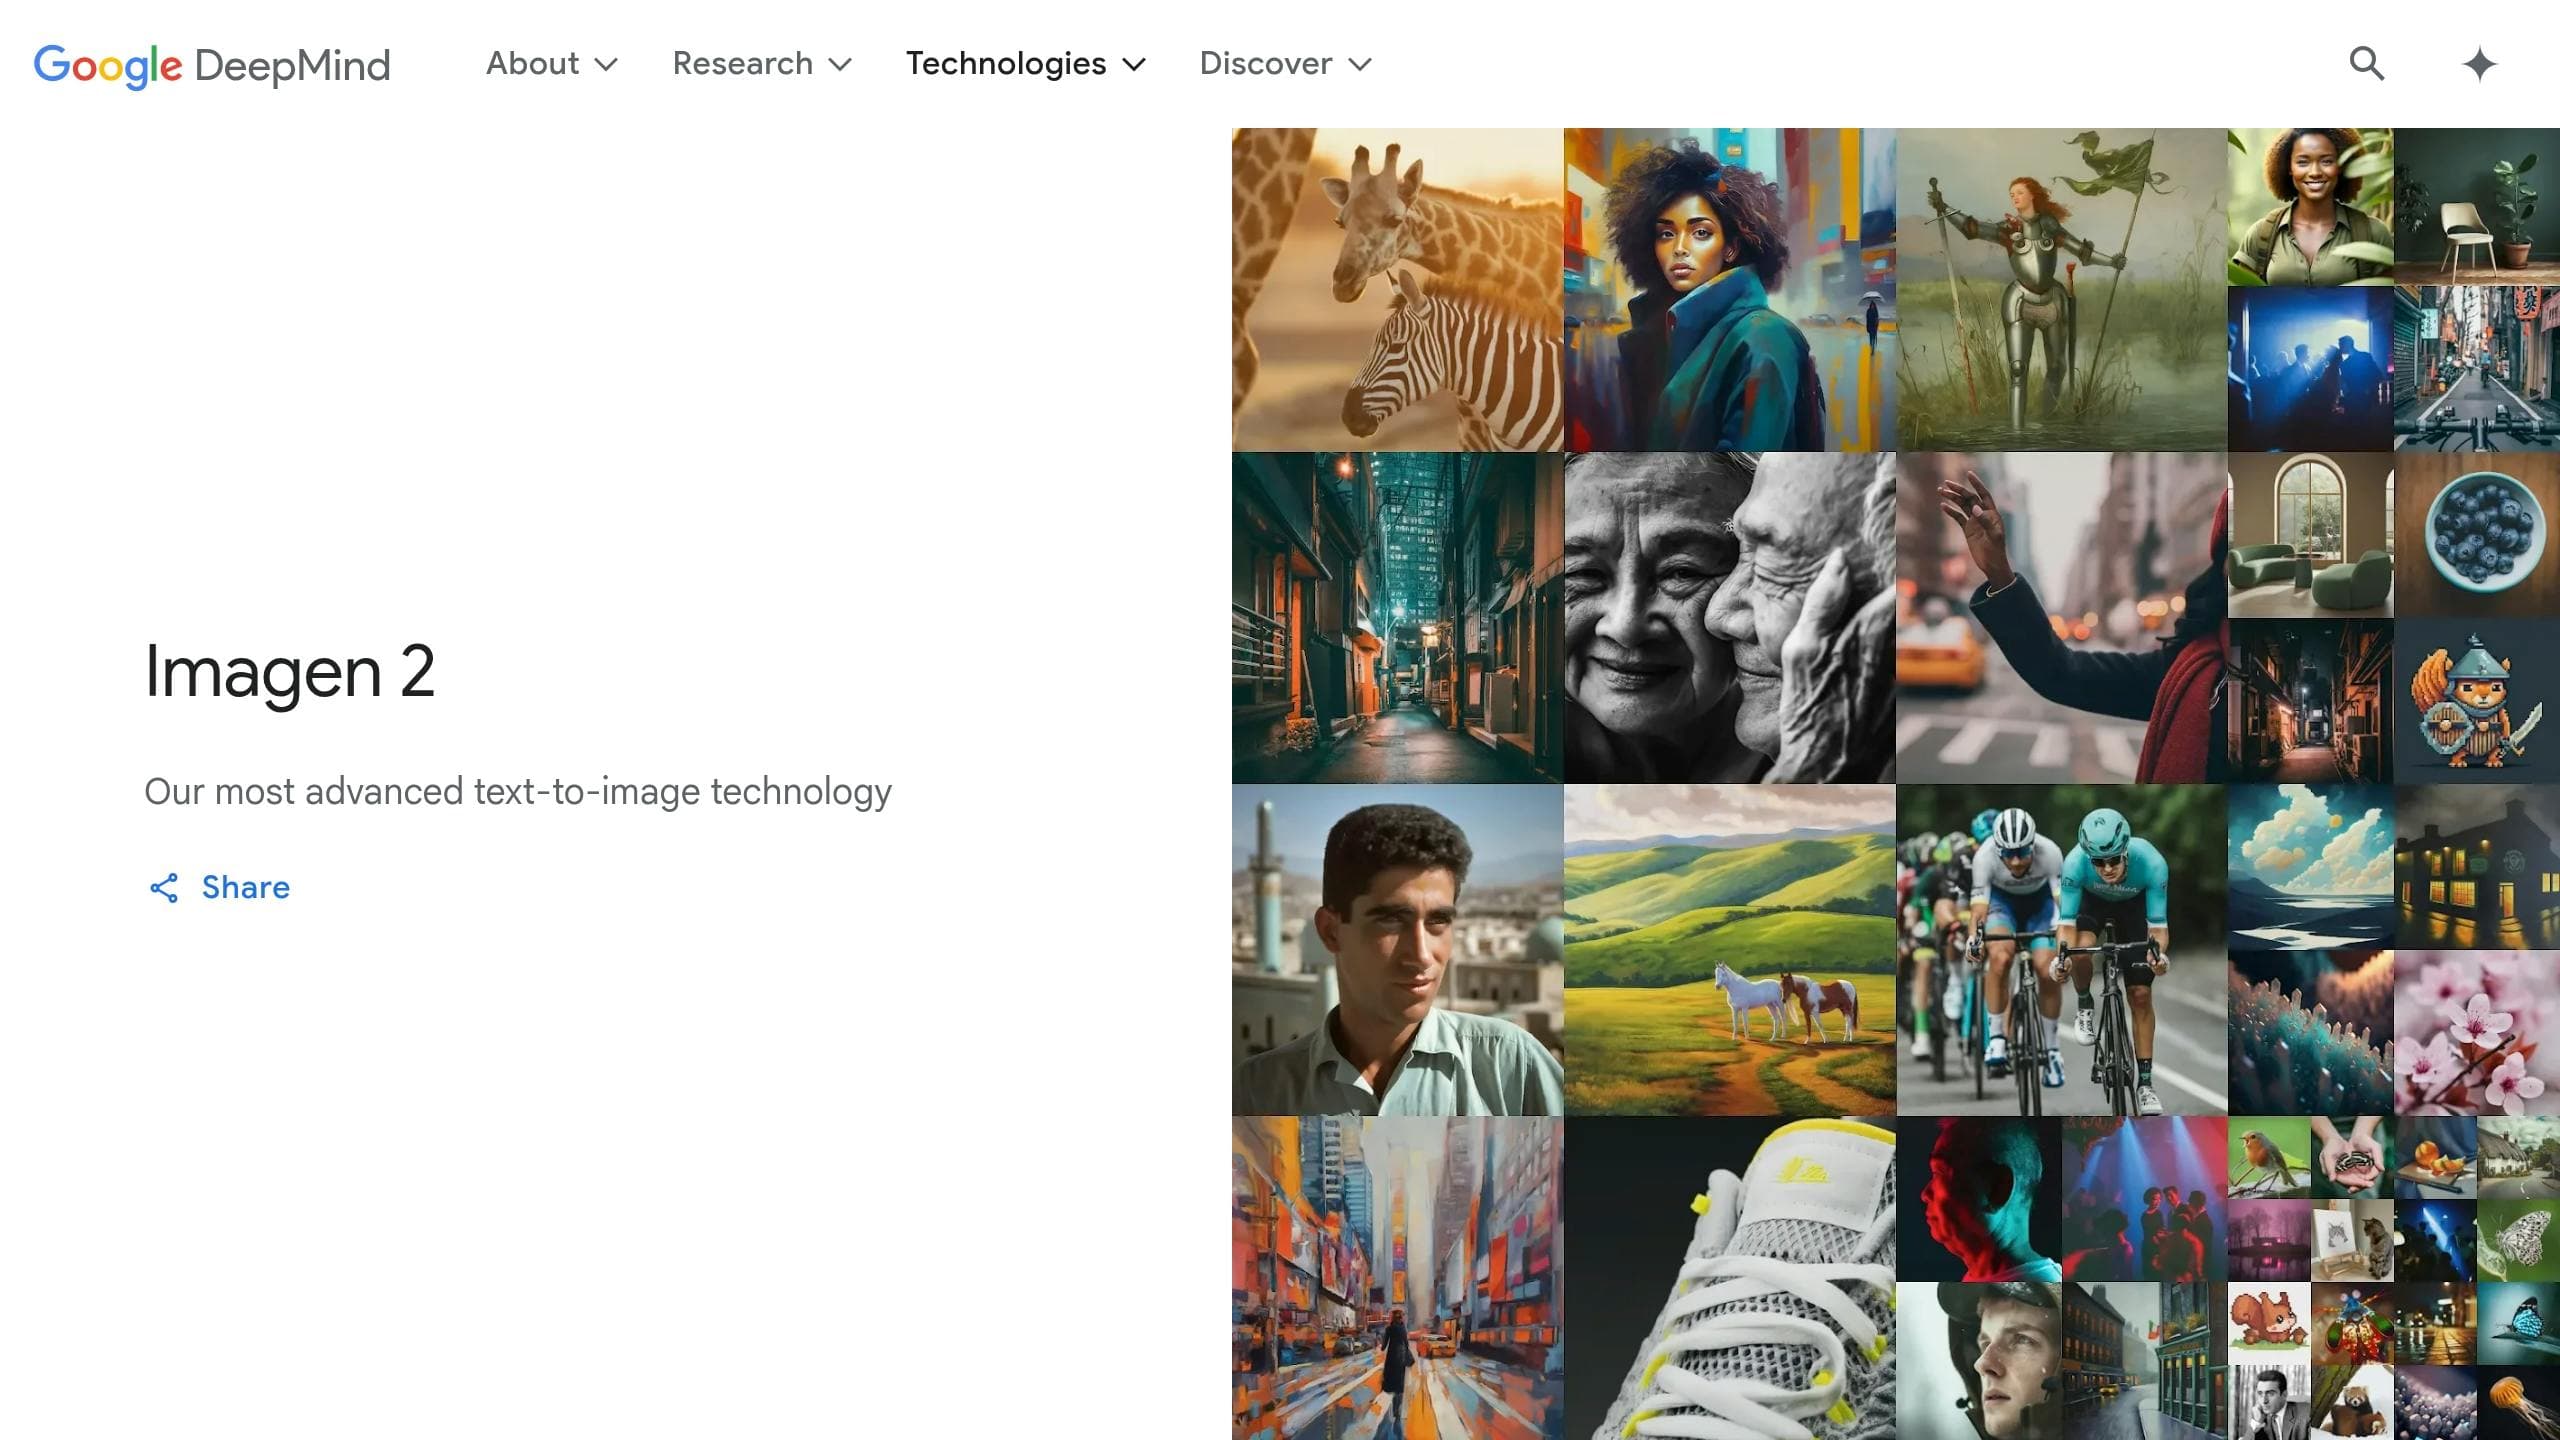Open the house with lit windows image

tap(2477, 867)
